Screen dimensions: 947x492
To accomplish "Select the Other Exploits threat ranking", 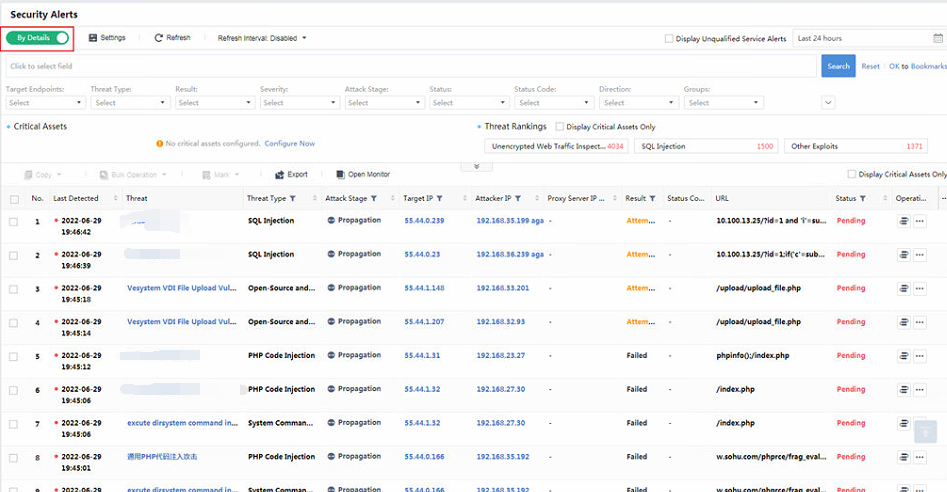I will click(x=856, y=146).
